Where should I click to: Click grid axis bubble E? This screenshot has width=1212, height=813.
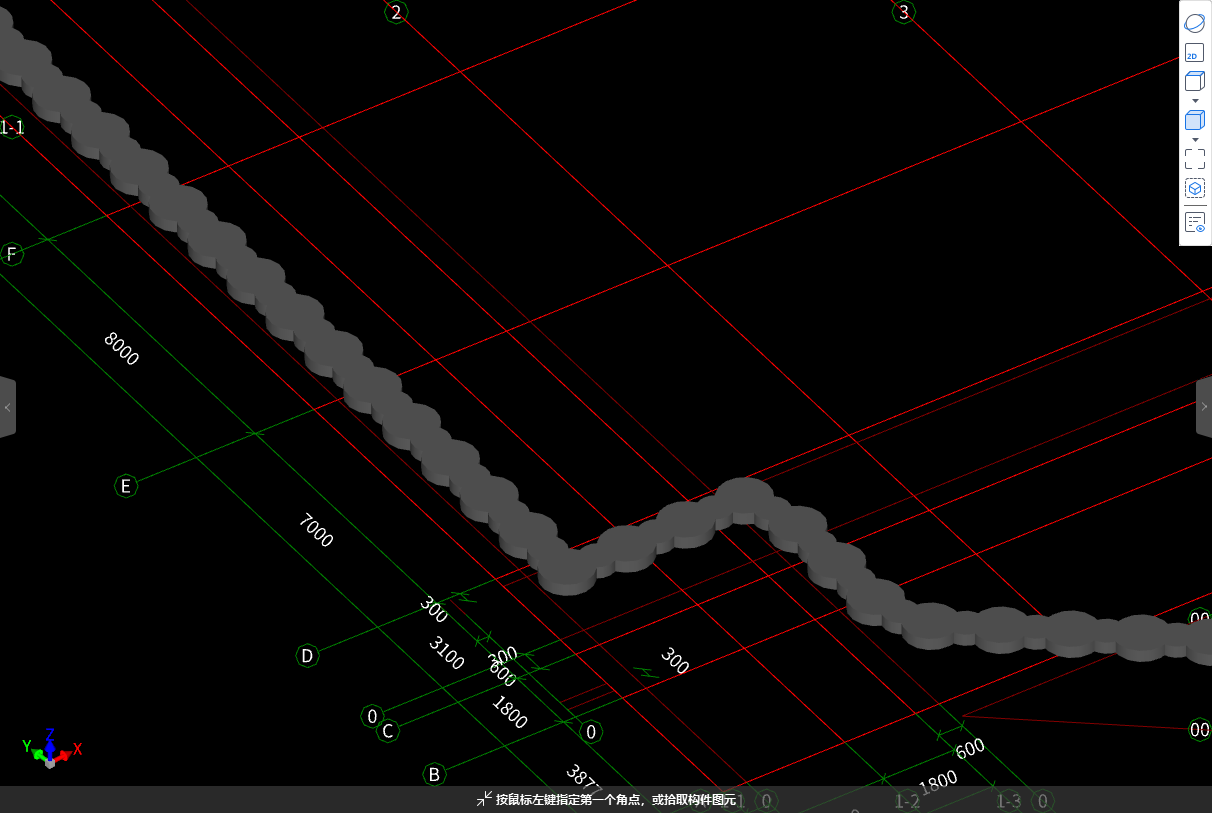pos(125,486)
